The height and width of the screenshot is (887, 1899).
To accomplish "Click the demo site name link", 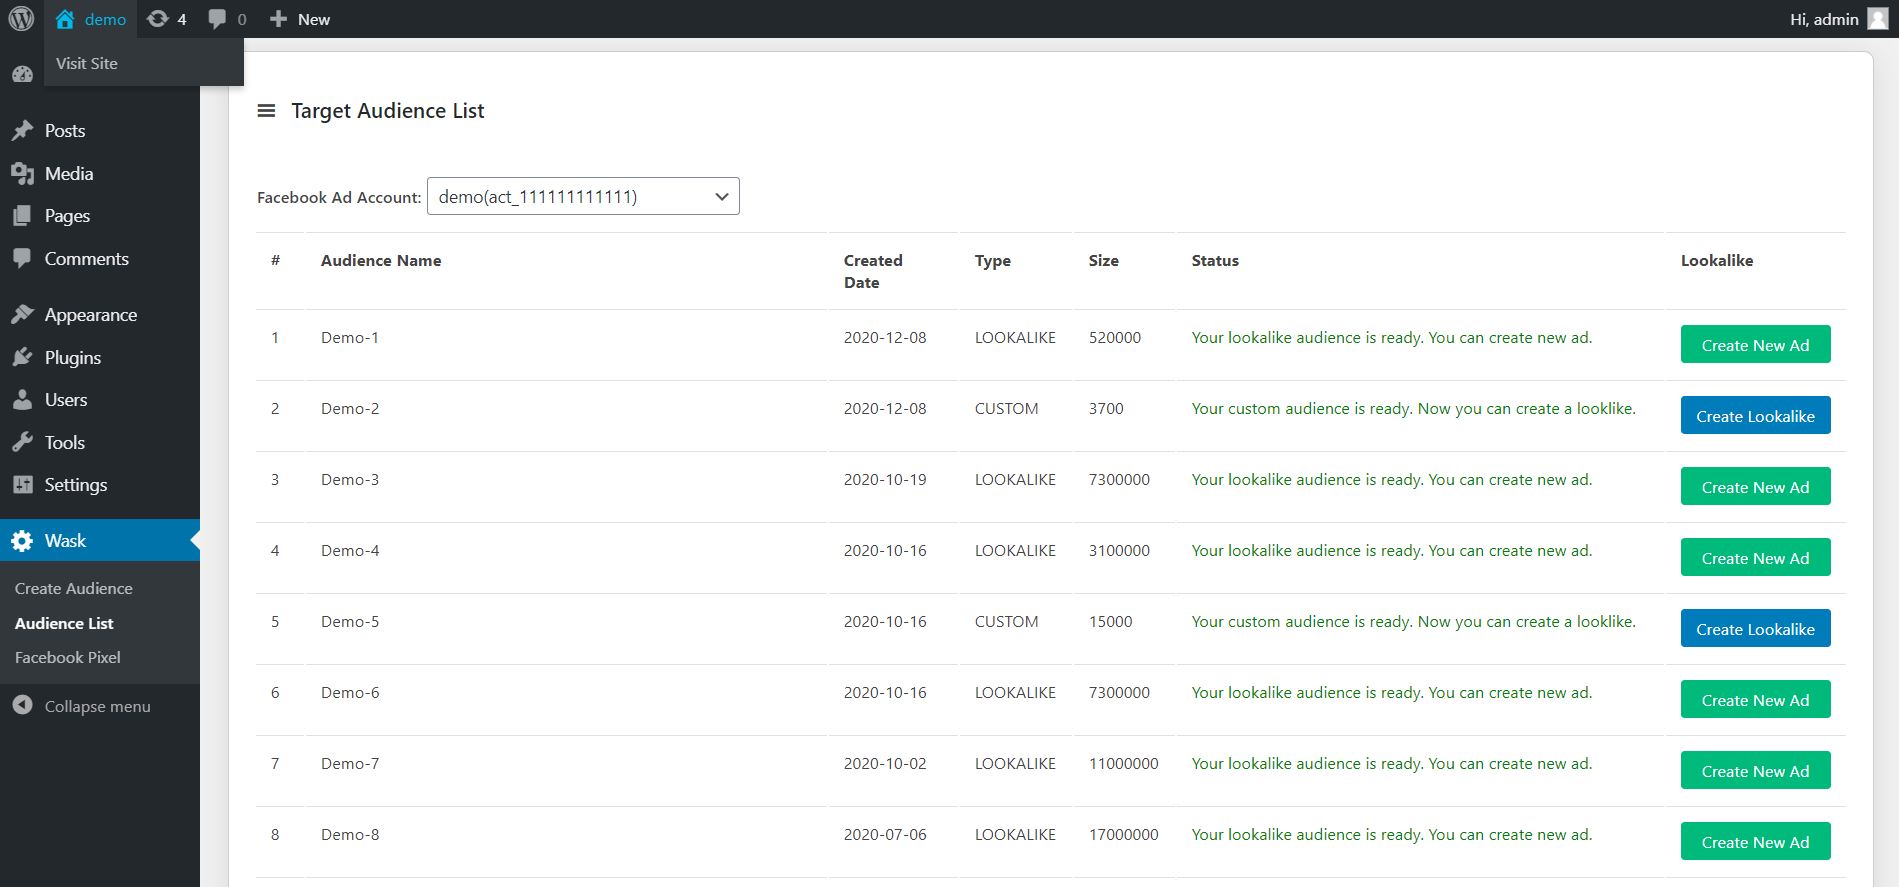I will click(x=105, y=19).
